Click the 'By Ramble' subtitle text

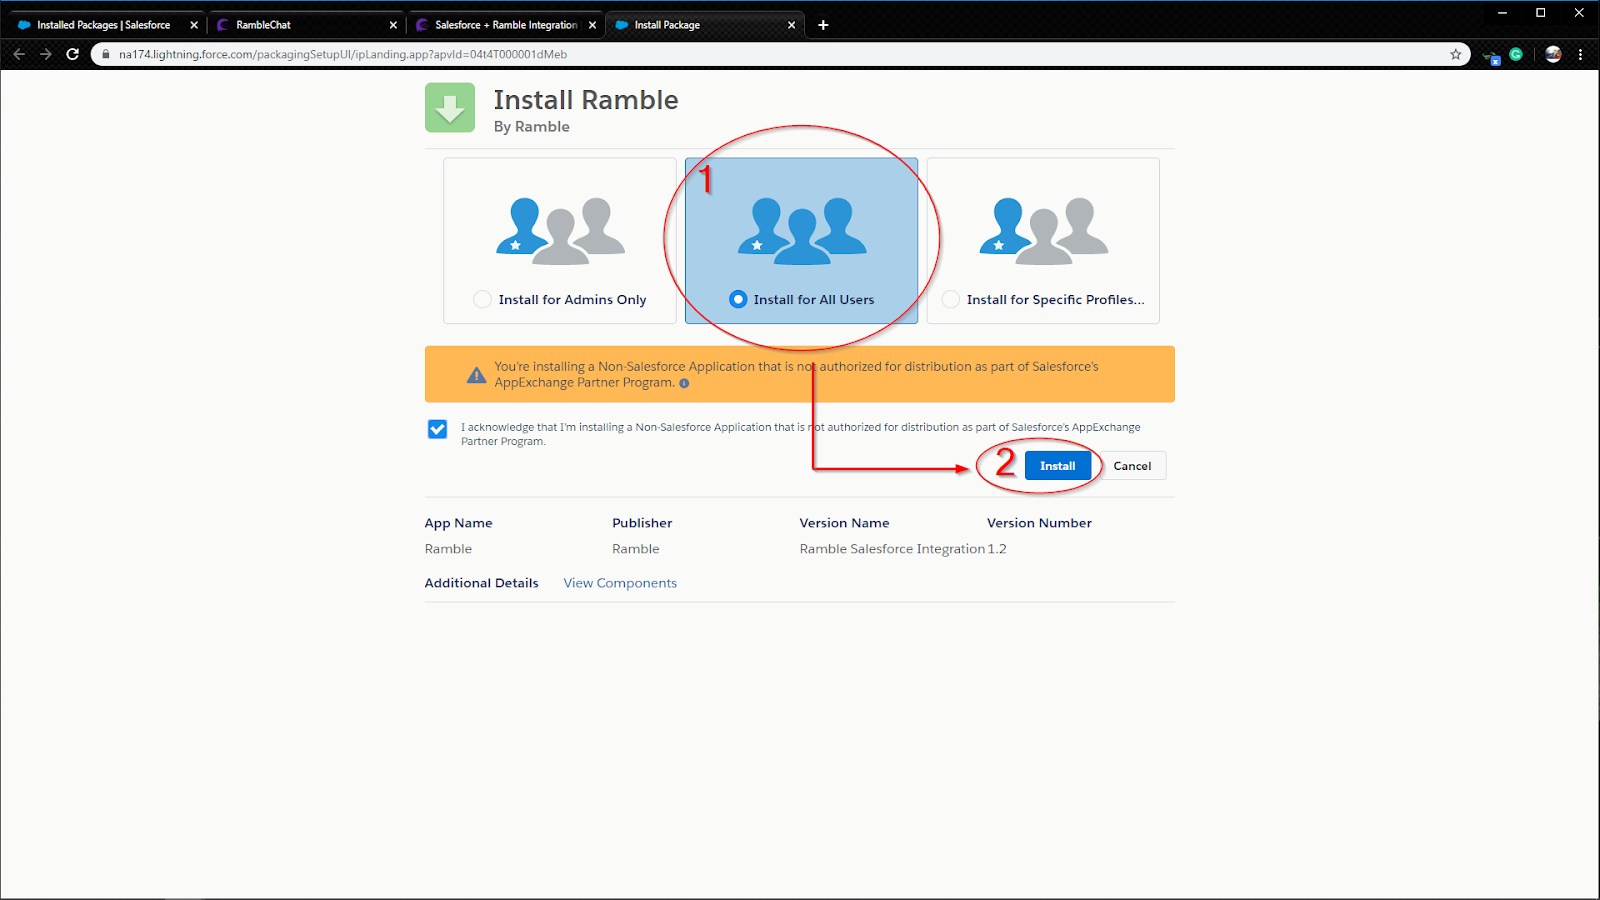[532, 127]
